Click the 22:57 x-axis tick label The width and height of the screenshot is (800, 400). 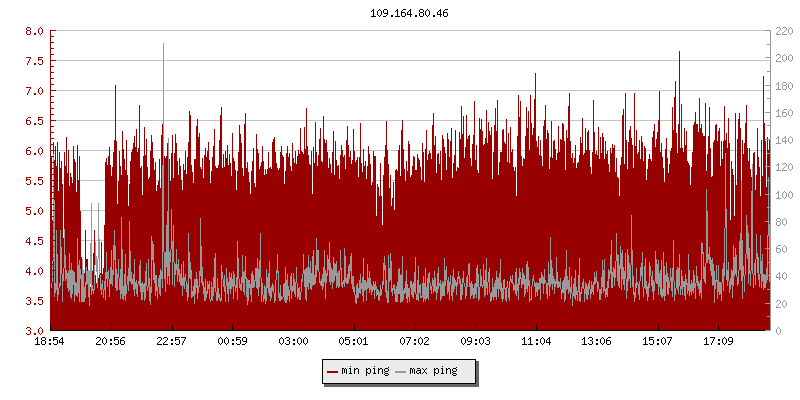(x=172, y=342)
